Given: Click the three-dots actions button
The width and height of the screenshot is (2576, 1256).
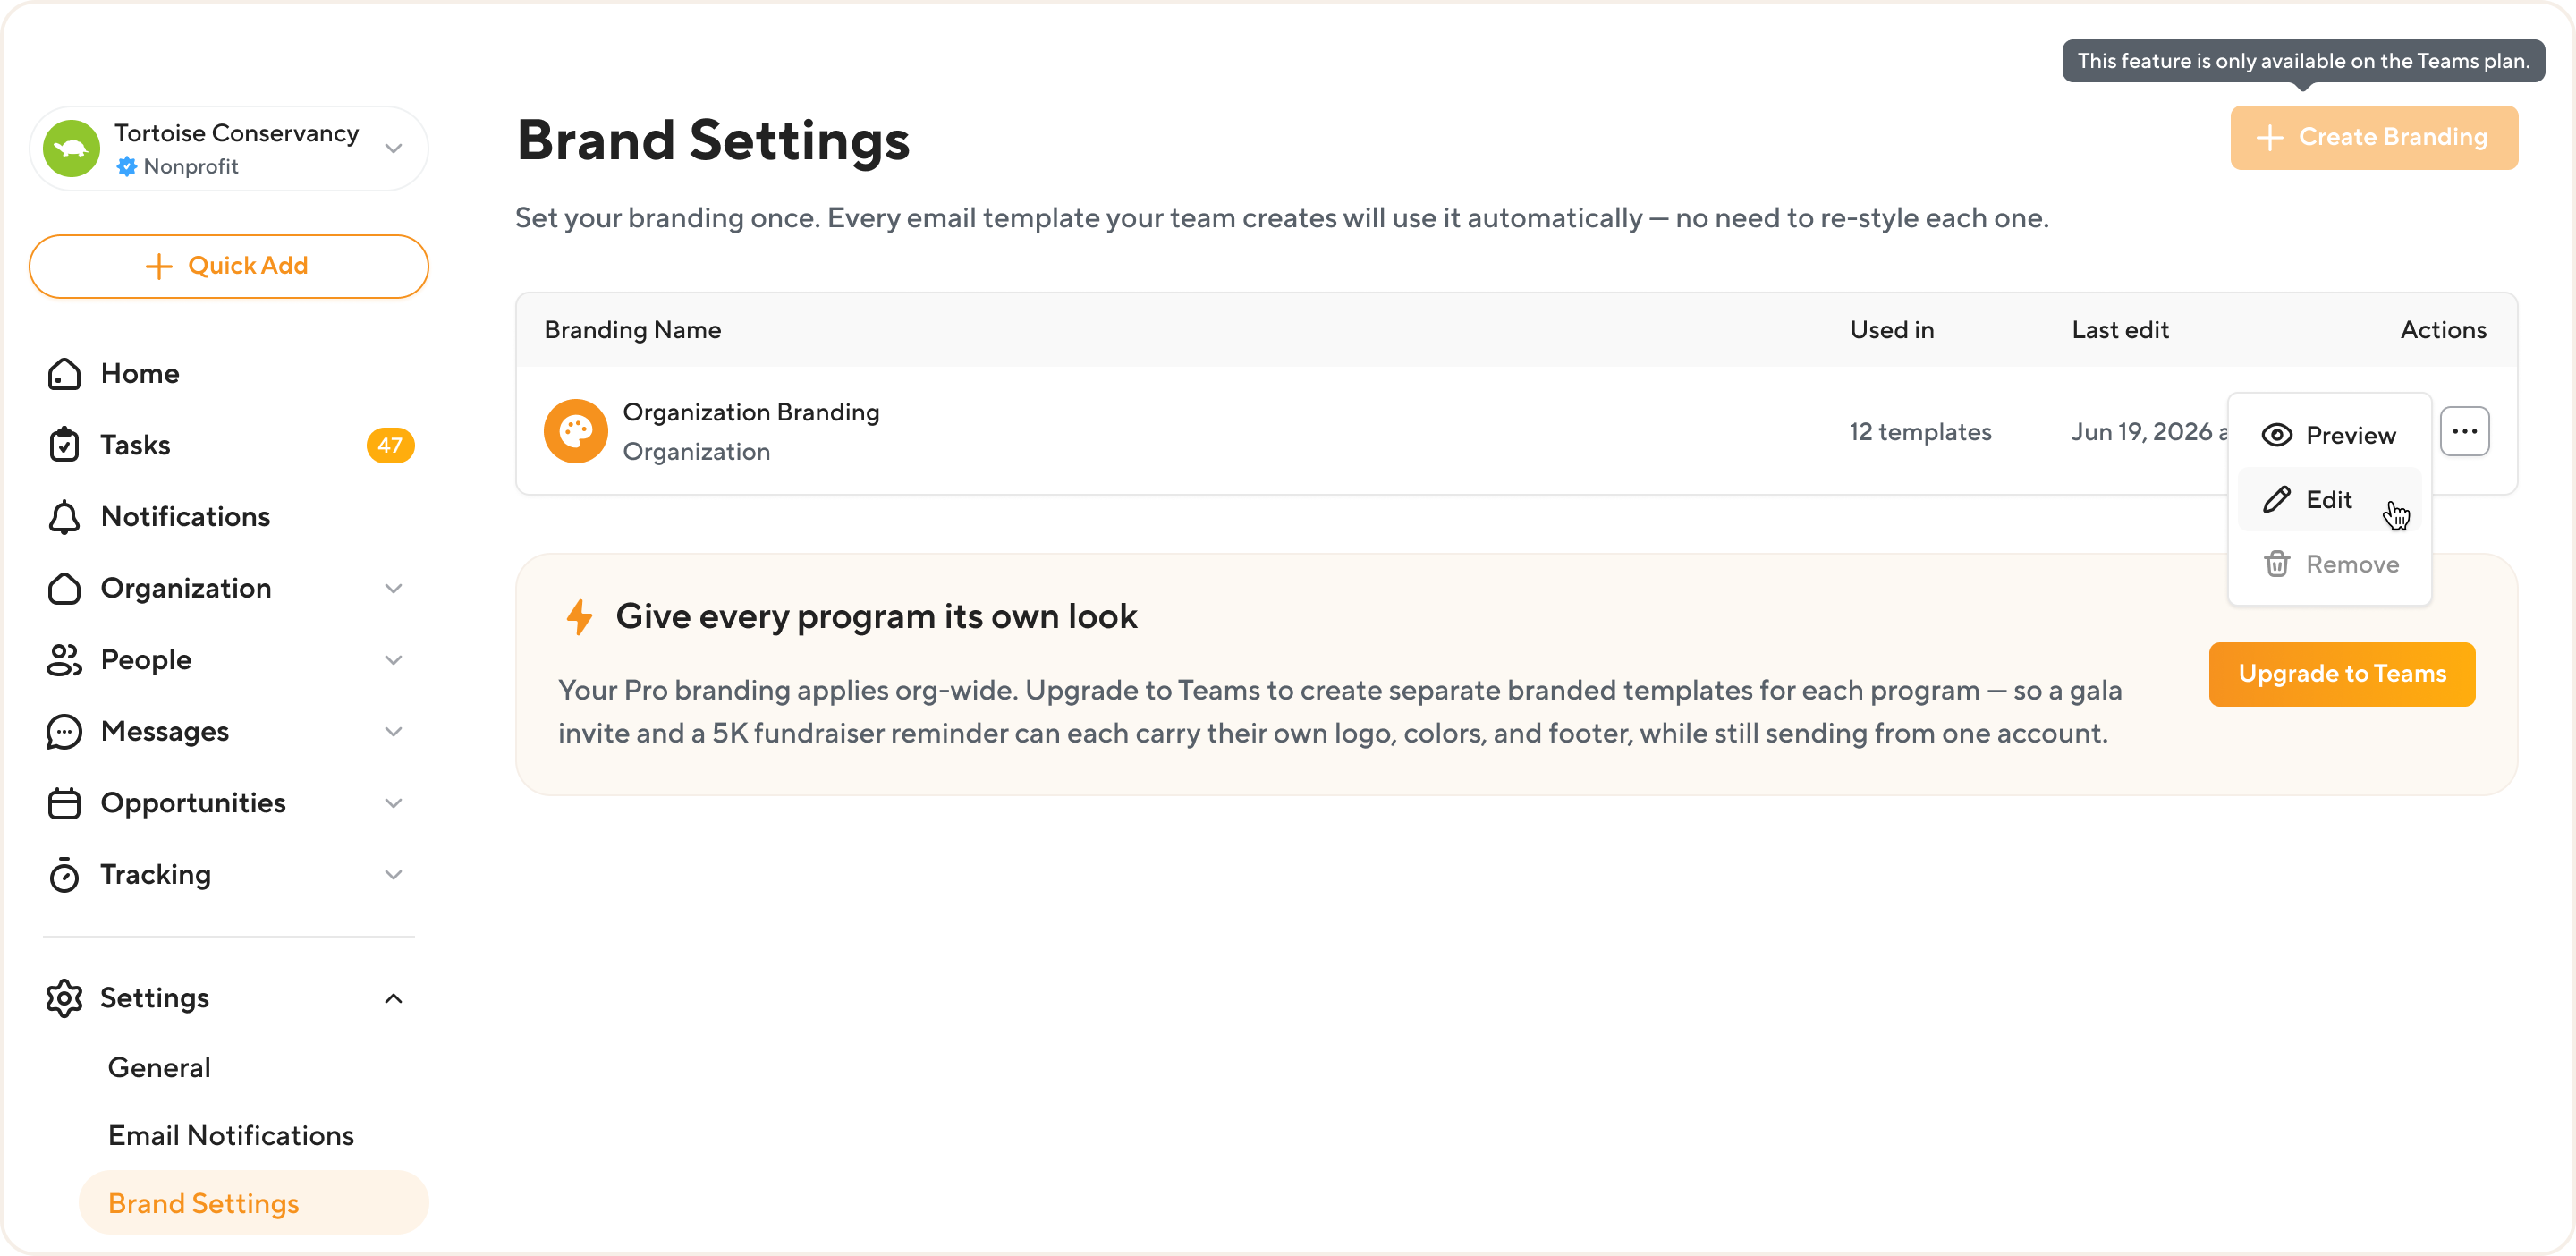Looking at the screenshot, I should (x=2464, y=431).
